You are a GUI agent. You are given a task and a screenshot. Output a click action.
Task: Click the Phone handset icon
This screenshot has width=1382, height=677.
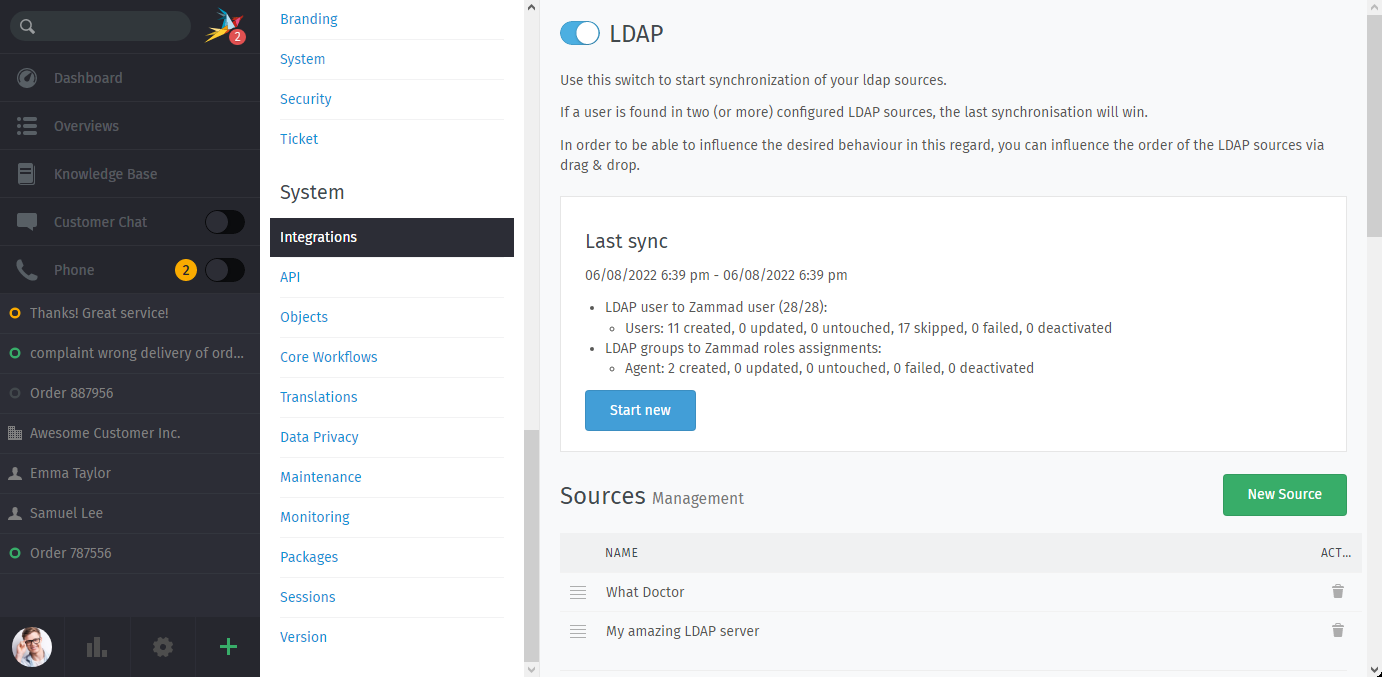click(x=27, y=270)
